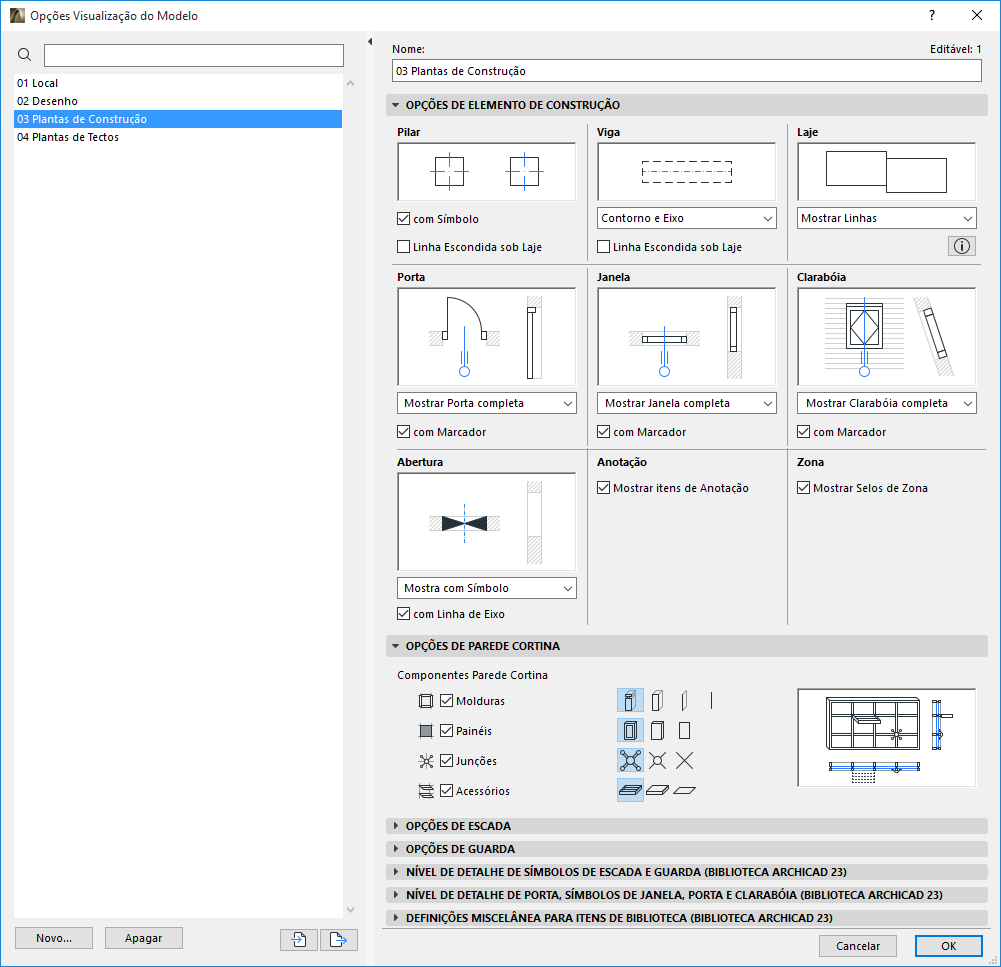This screenshot has height=967, width=1001.
Task: Click the Novo... button
Action: click(x=53, y=938)
